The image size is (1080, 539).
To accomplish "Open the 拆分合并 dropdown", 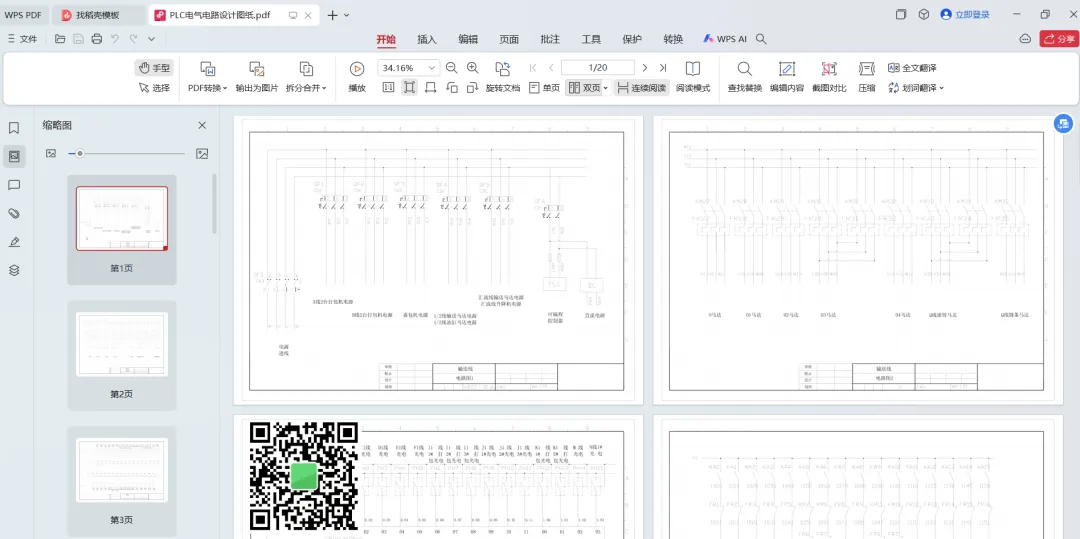I will click(307, 88).
